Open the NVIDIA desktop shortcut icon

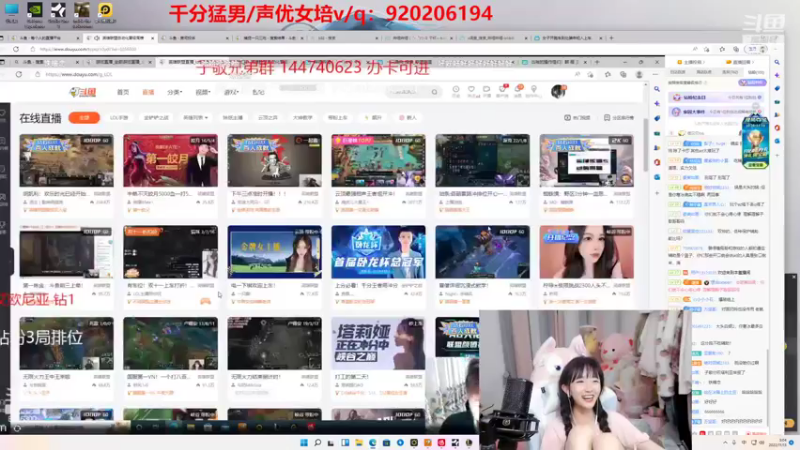pos(35,14)
